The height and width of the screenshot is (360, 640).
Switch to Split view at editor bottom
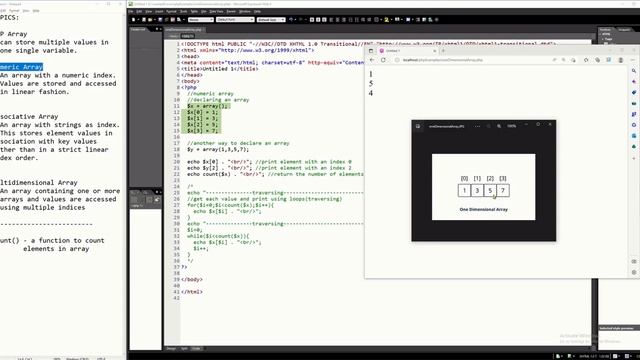184,349
